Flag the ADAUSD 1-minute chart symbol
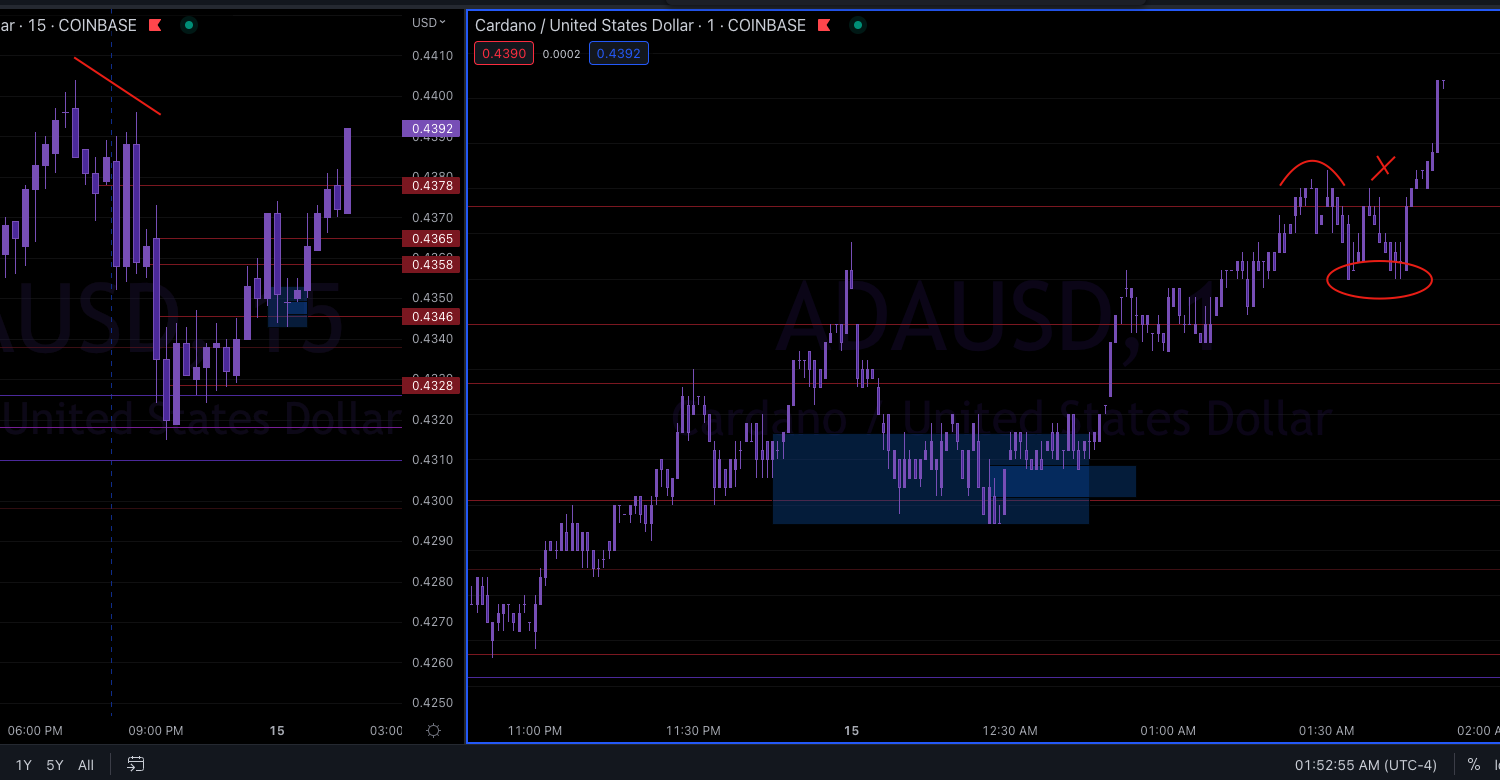This screenshot has width=1500, height=780. click(x=823, y=26)
